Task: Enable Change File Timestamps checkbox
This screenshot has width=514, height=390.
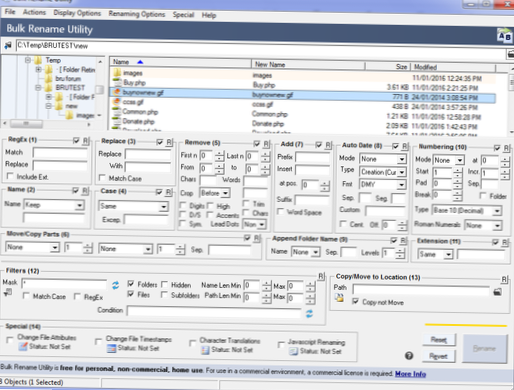Action: click(x=98, y=341)
